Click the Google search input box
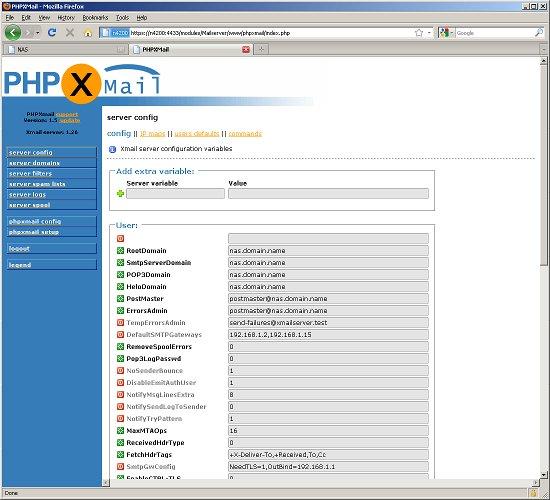Image resolution: width=550 pixels, height=500 pixels. [495, 33]
